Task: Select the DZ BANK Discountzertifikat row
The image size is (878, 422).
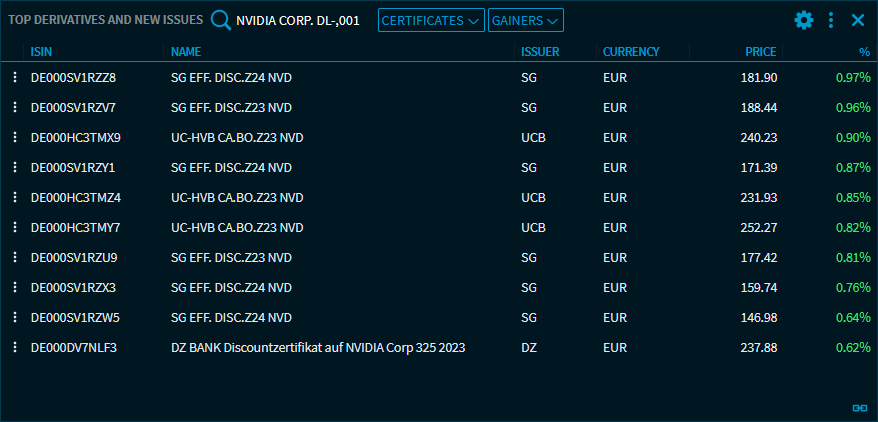Action: pyautogui.click(x=318, y=348)
